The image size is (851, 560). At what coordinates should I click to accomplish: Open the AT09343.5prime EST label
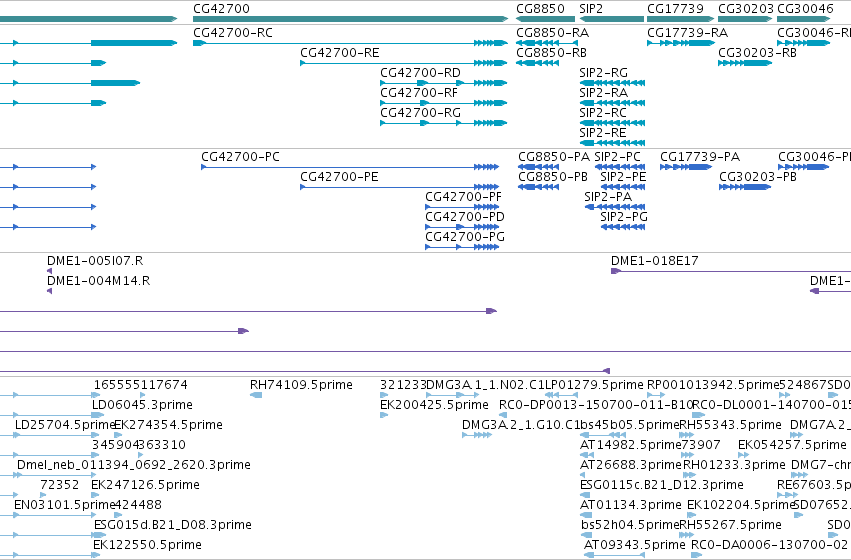(x=634, y=545)
